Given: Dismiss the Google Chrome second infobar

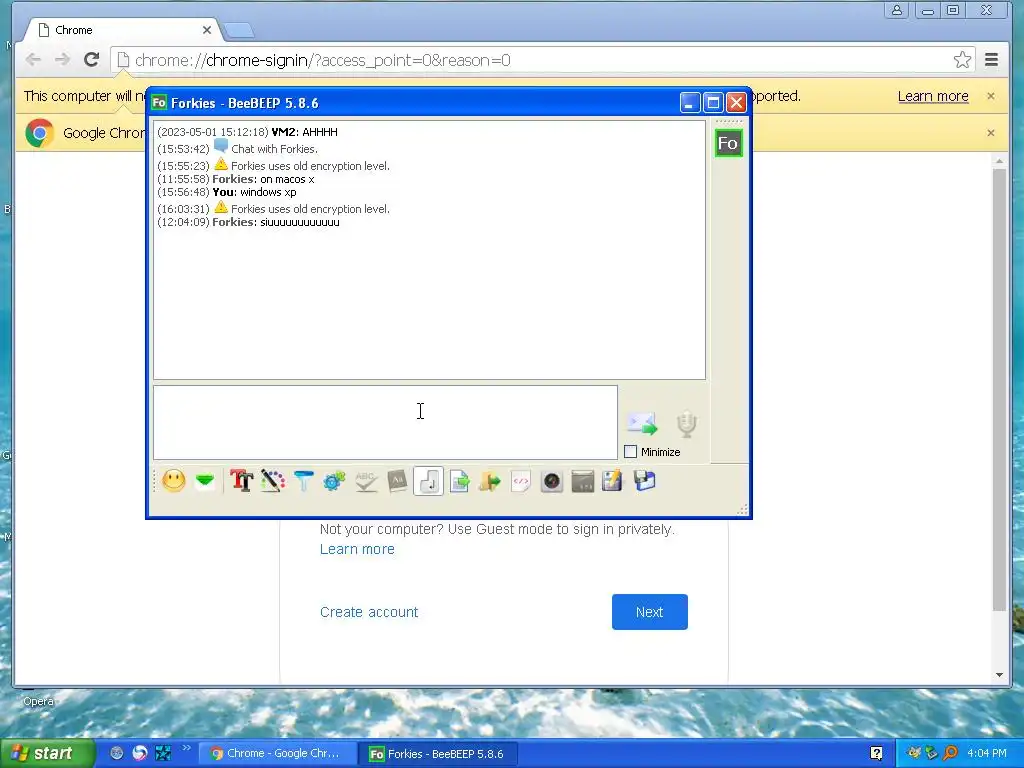Looking at the screenshot, I should point(991,133).
